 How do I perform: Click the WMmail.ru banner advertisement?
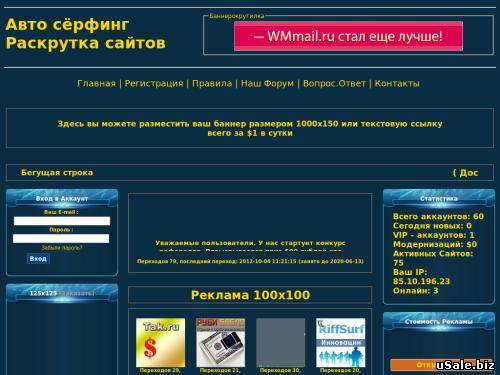[348, 36]
